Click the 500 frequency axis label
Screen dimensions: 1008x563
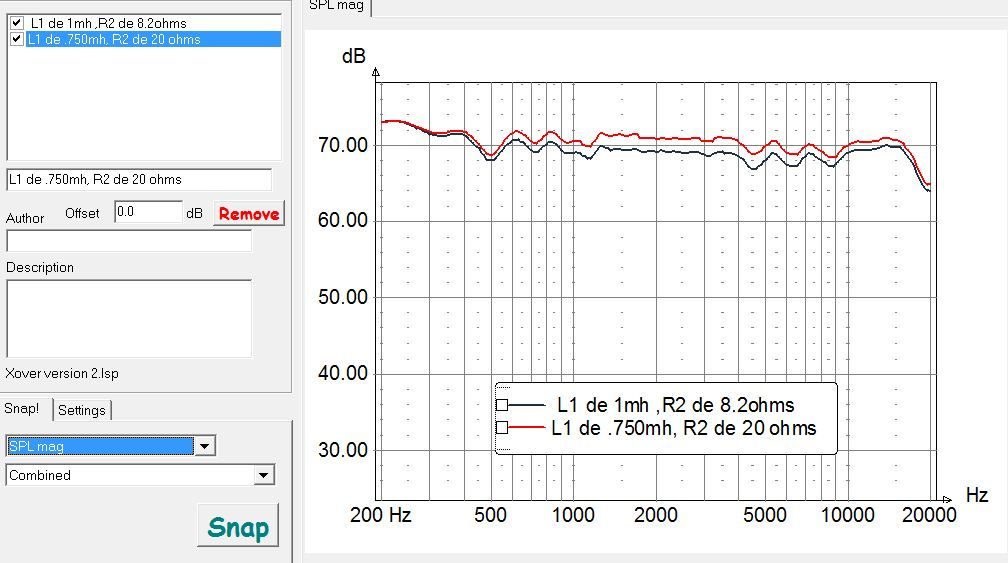click(x=490, y=515)
